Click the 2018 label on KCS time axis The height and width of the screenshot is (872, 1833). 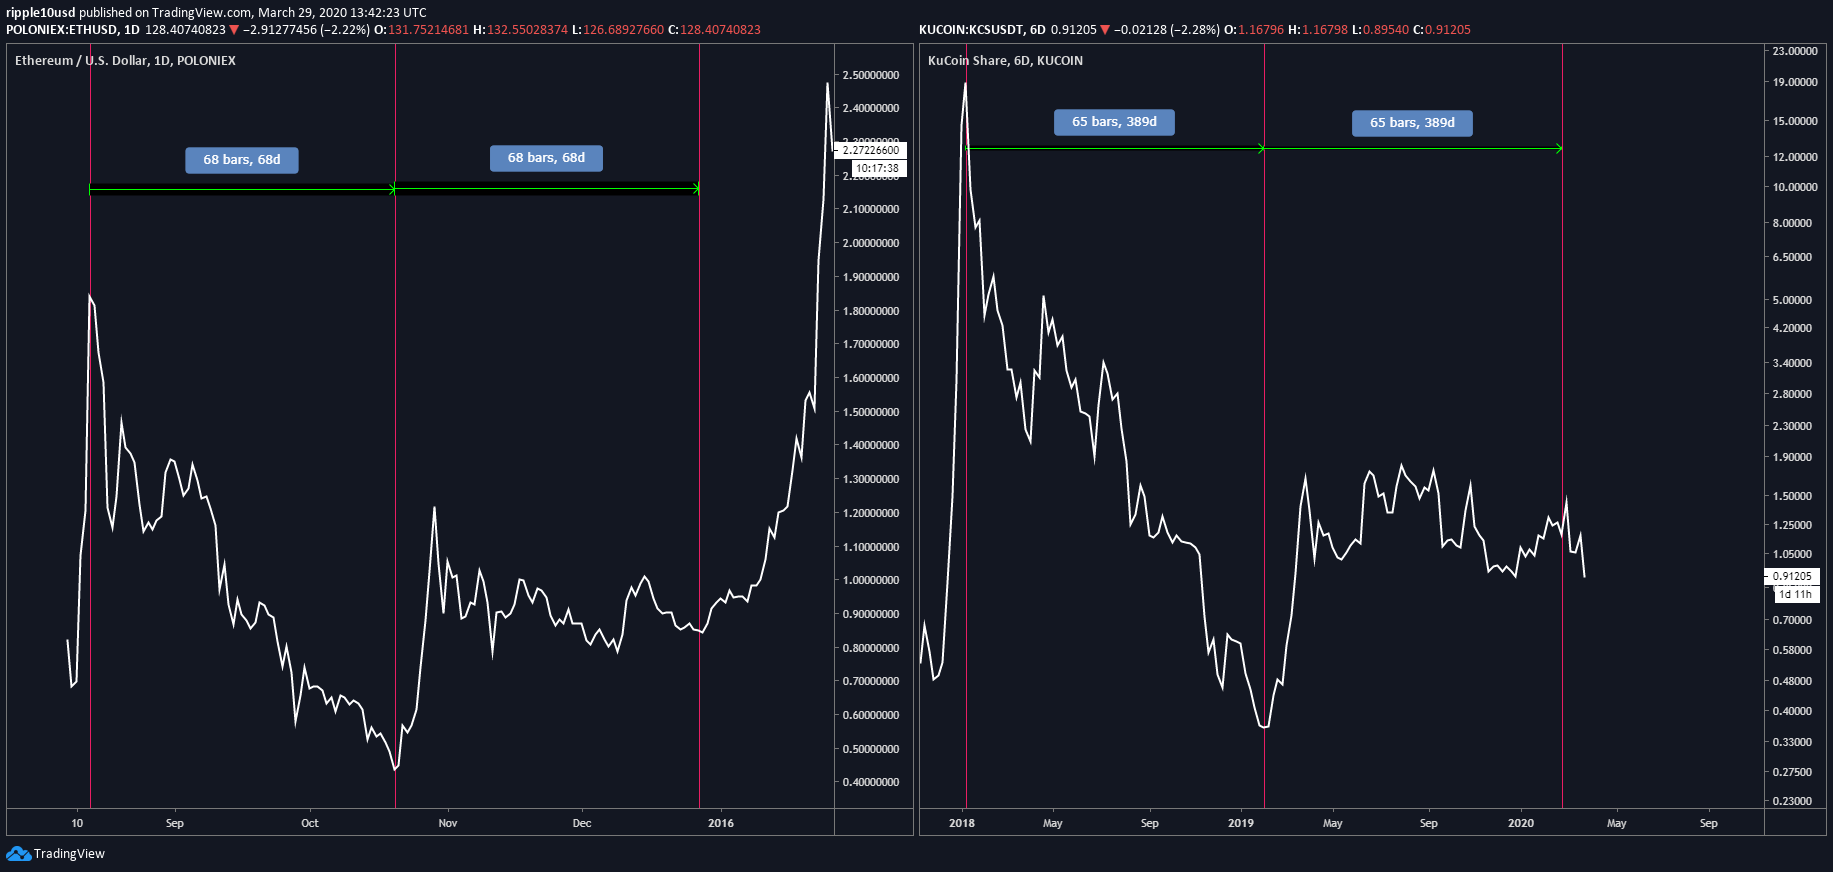pos(962,823)
